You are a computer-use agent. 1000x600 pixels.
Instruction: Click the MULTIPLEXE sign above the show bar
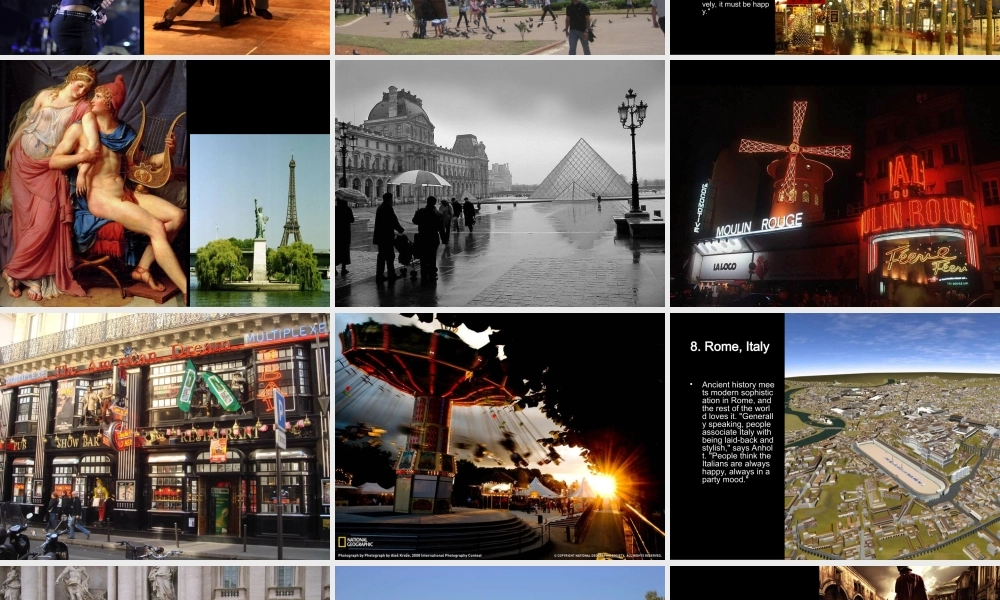[x=285, y=333]
